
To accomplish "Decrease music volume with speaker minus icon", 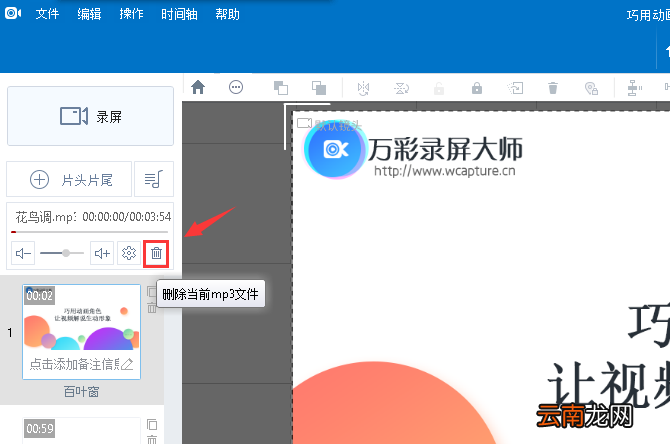I will (x=23, y=253).
